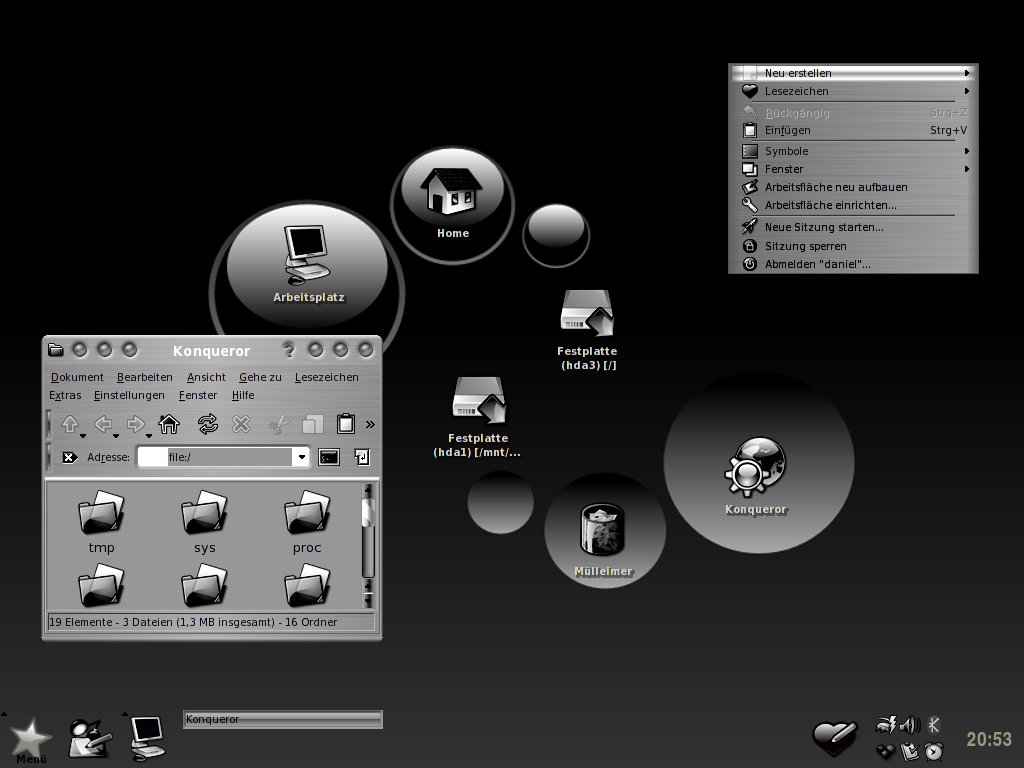Image resolution: width=1024 pixels, height=768 pixels.
Task: Expand the Up button history arrow
Action: [x=83, y=436]
